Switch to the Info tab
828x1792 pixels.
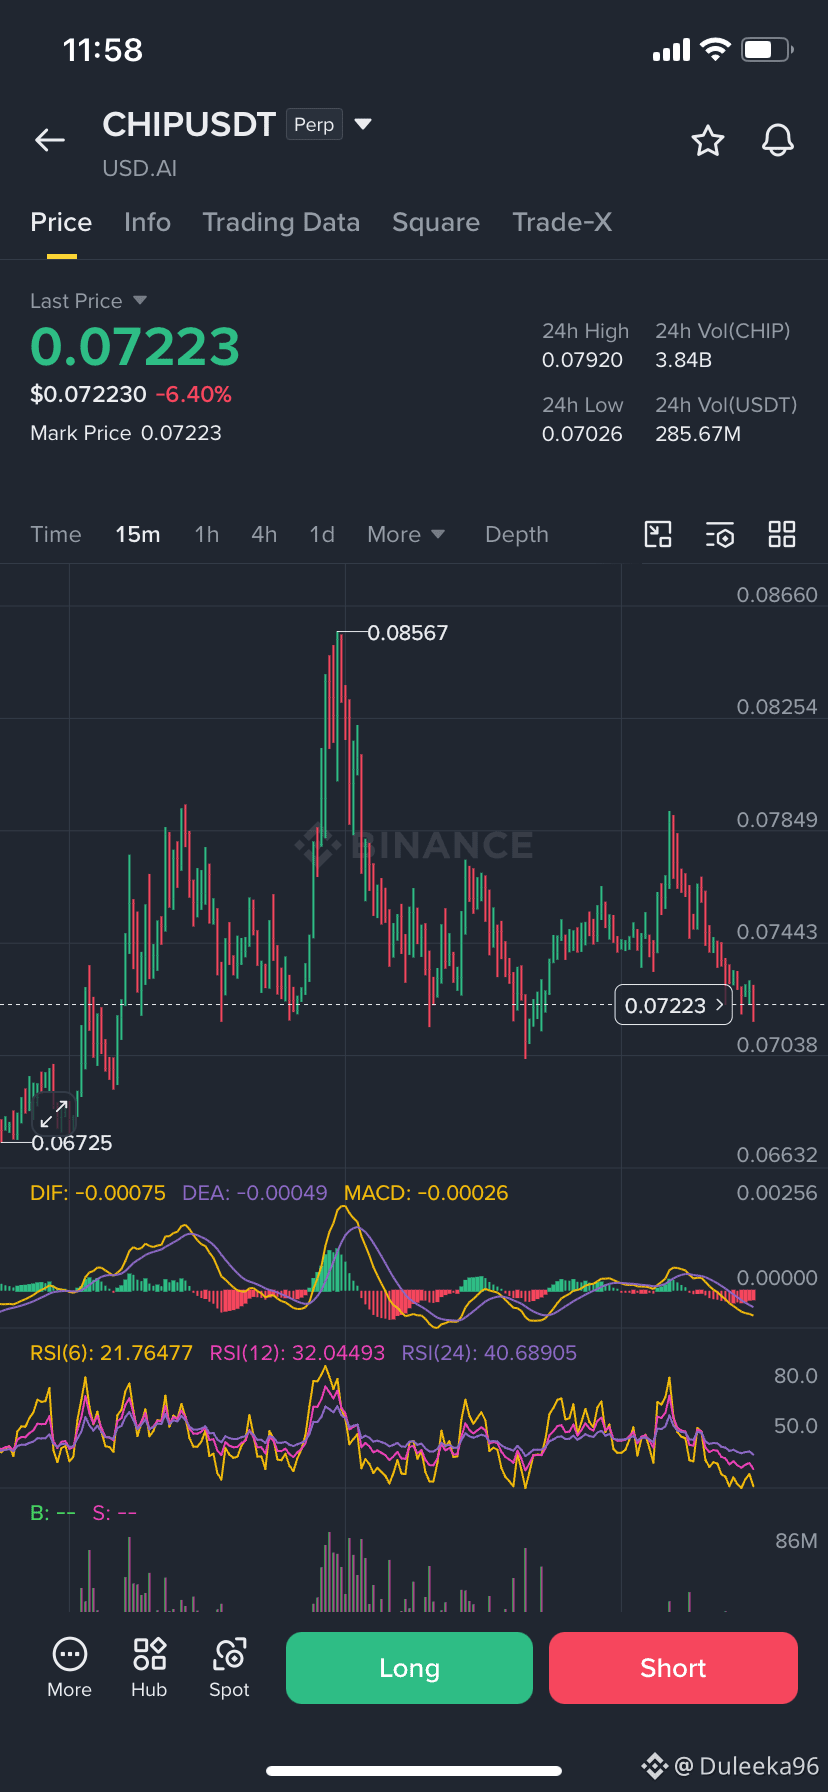[147, 222]
